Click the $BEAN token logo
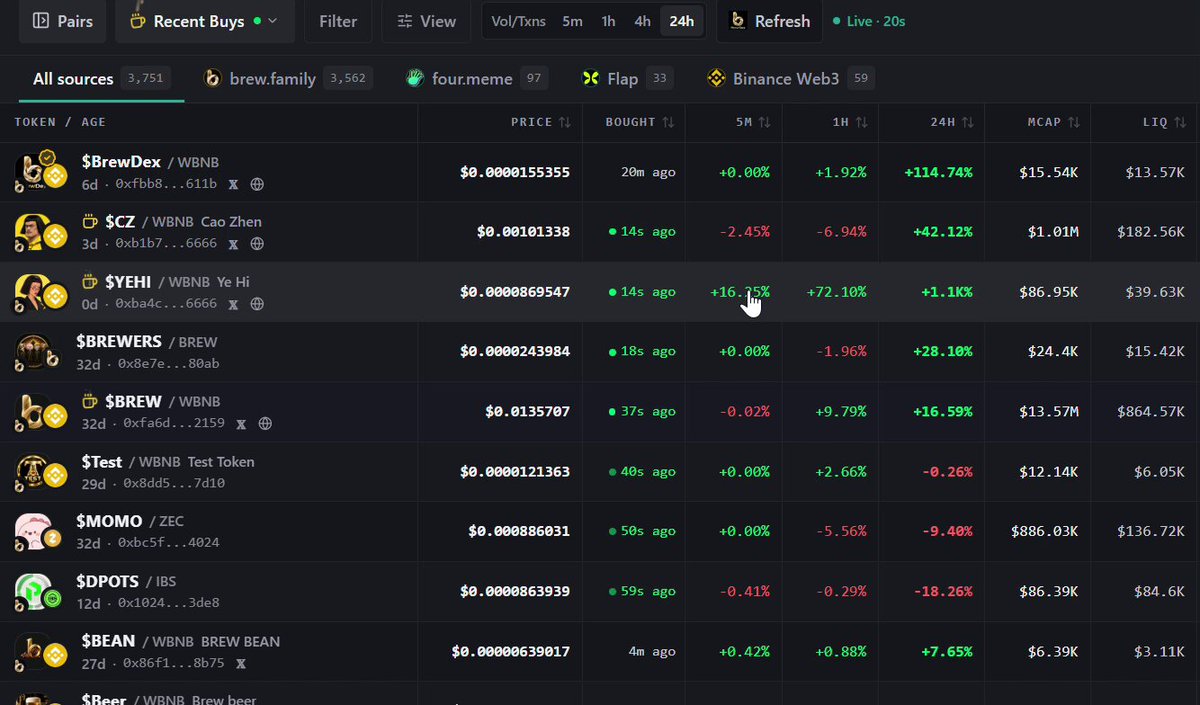The height and width of the screenshot is (705, 1200). (40, 652)
